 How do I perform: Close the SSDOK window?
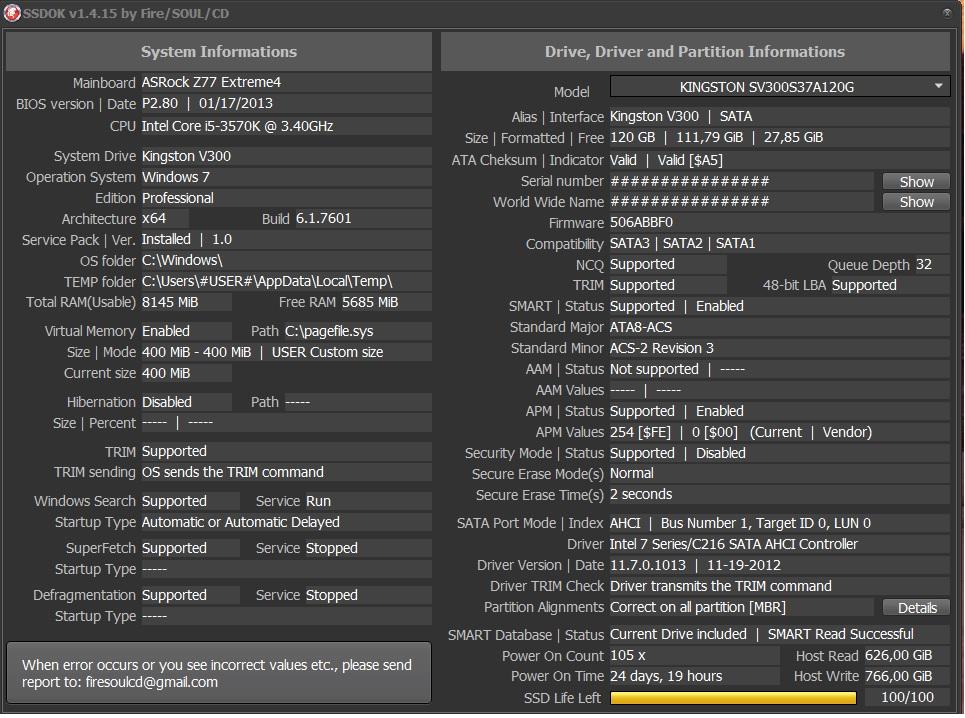click(947, 12)
